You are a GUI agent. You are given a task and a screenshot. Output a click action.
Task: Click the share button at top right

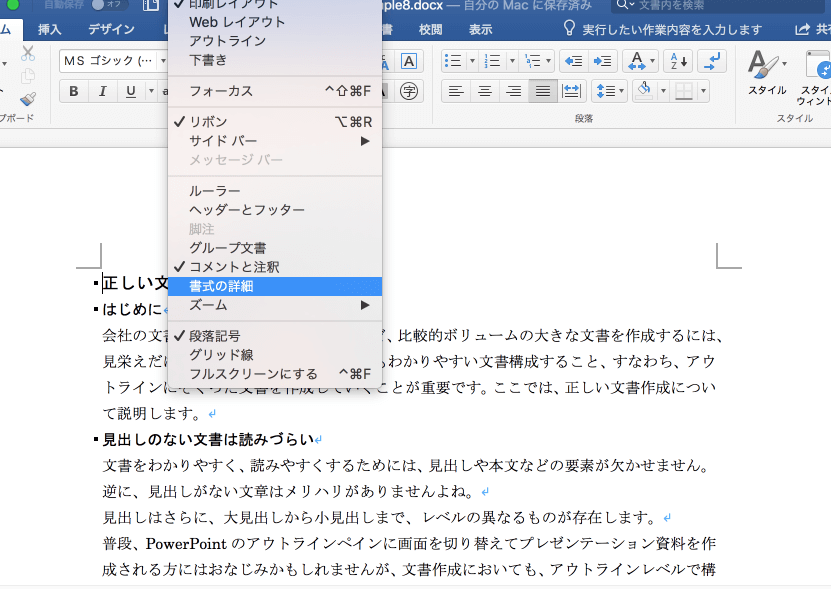[x=812, y=30]
